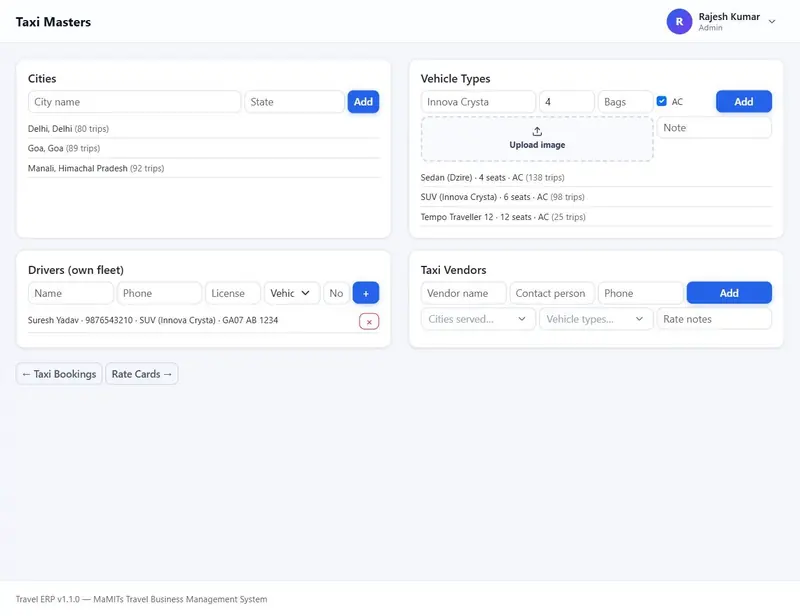The height and width of the screenshot is (616, 800).
Task: Click the Taxi Masters page title
Action: (x=53, y=22)
